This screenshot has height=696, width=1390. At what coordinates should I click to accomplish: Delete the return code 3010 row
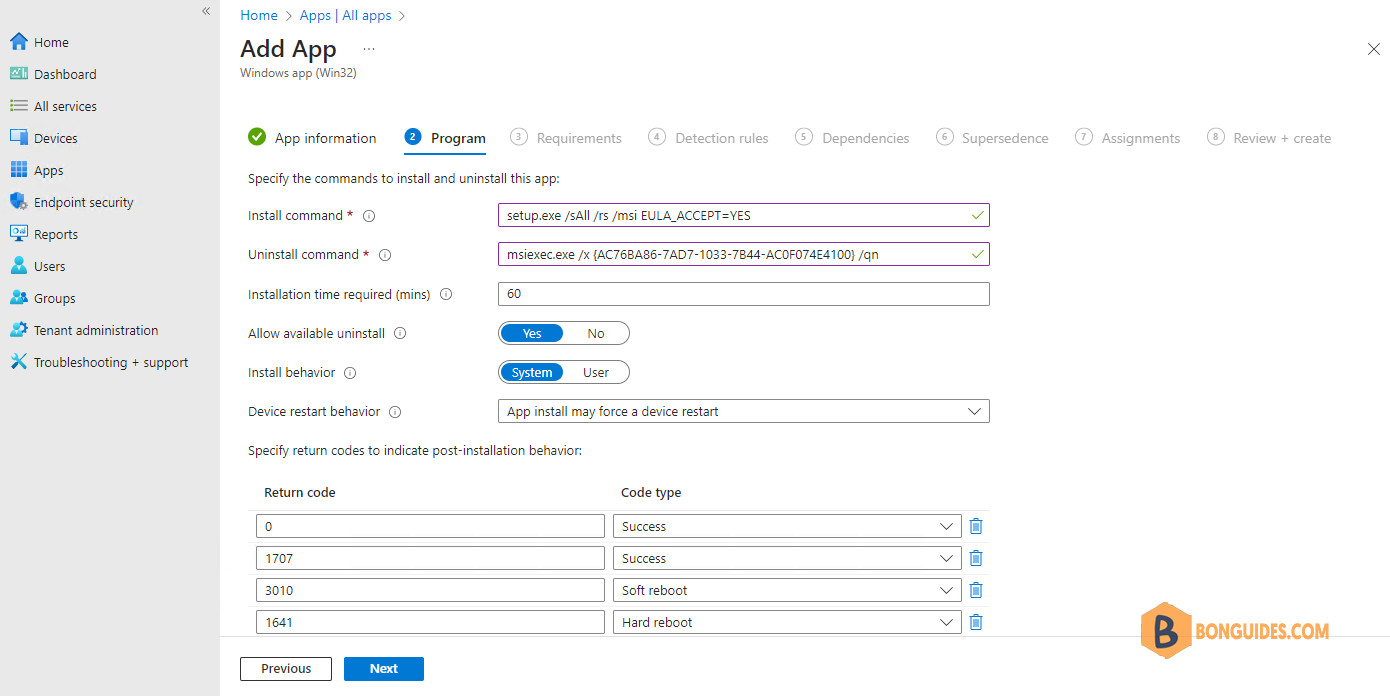click(x=976, y=590)
